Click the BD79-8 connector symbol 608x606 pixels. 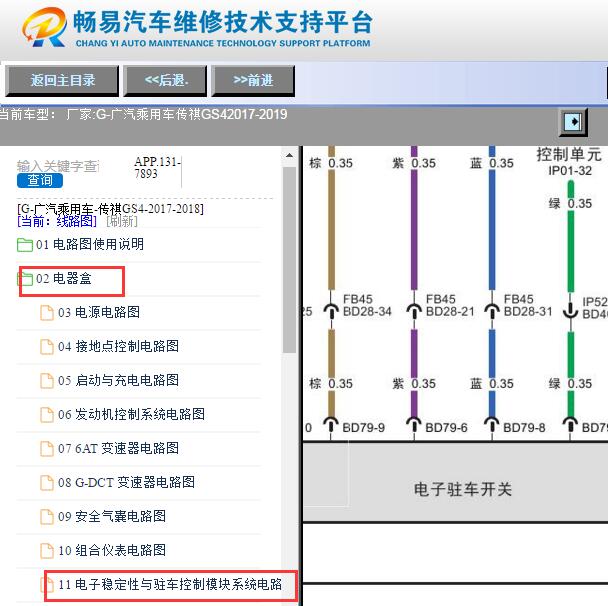pos(492,424)
